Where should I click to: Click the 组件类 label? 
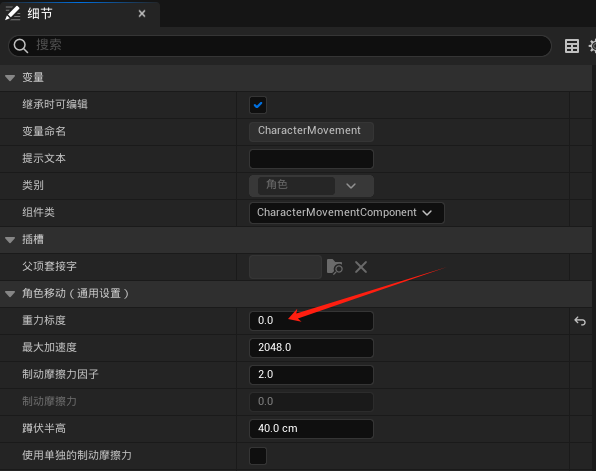[38, 212]
